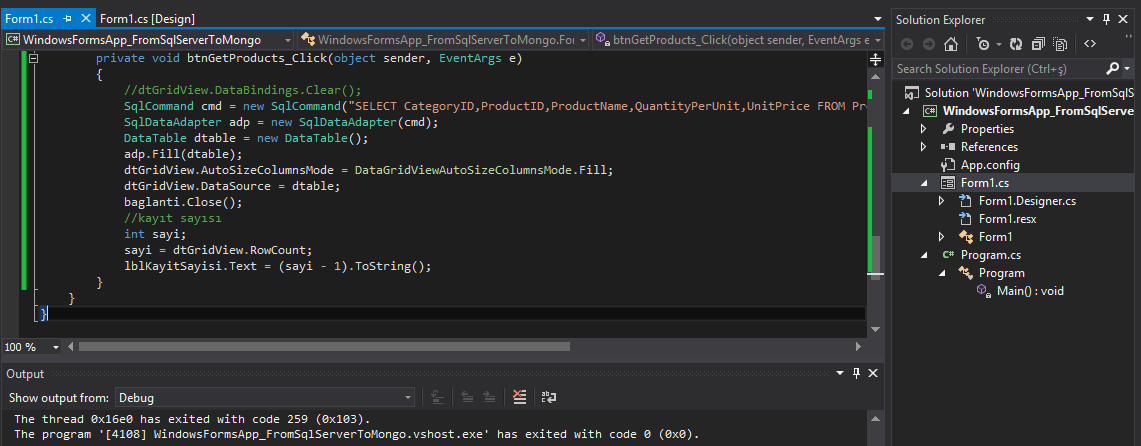Switch to the Form1.cs [Design] tab
The image size is (1141, 446).
click(147, 19)
